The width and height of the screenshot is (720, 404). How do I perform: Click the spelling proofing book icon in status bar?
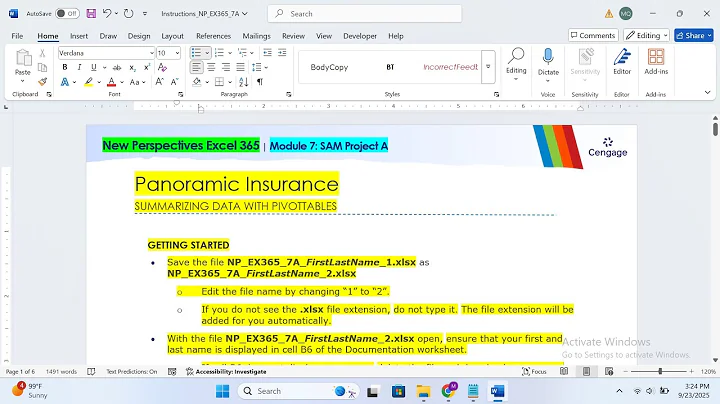click(x=91, y=371)
